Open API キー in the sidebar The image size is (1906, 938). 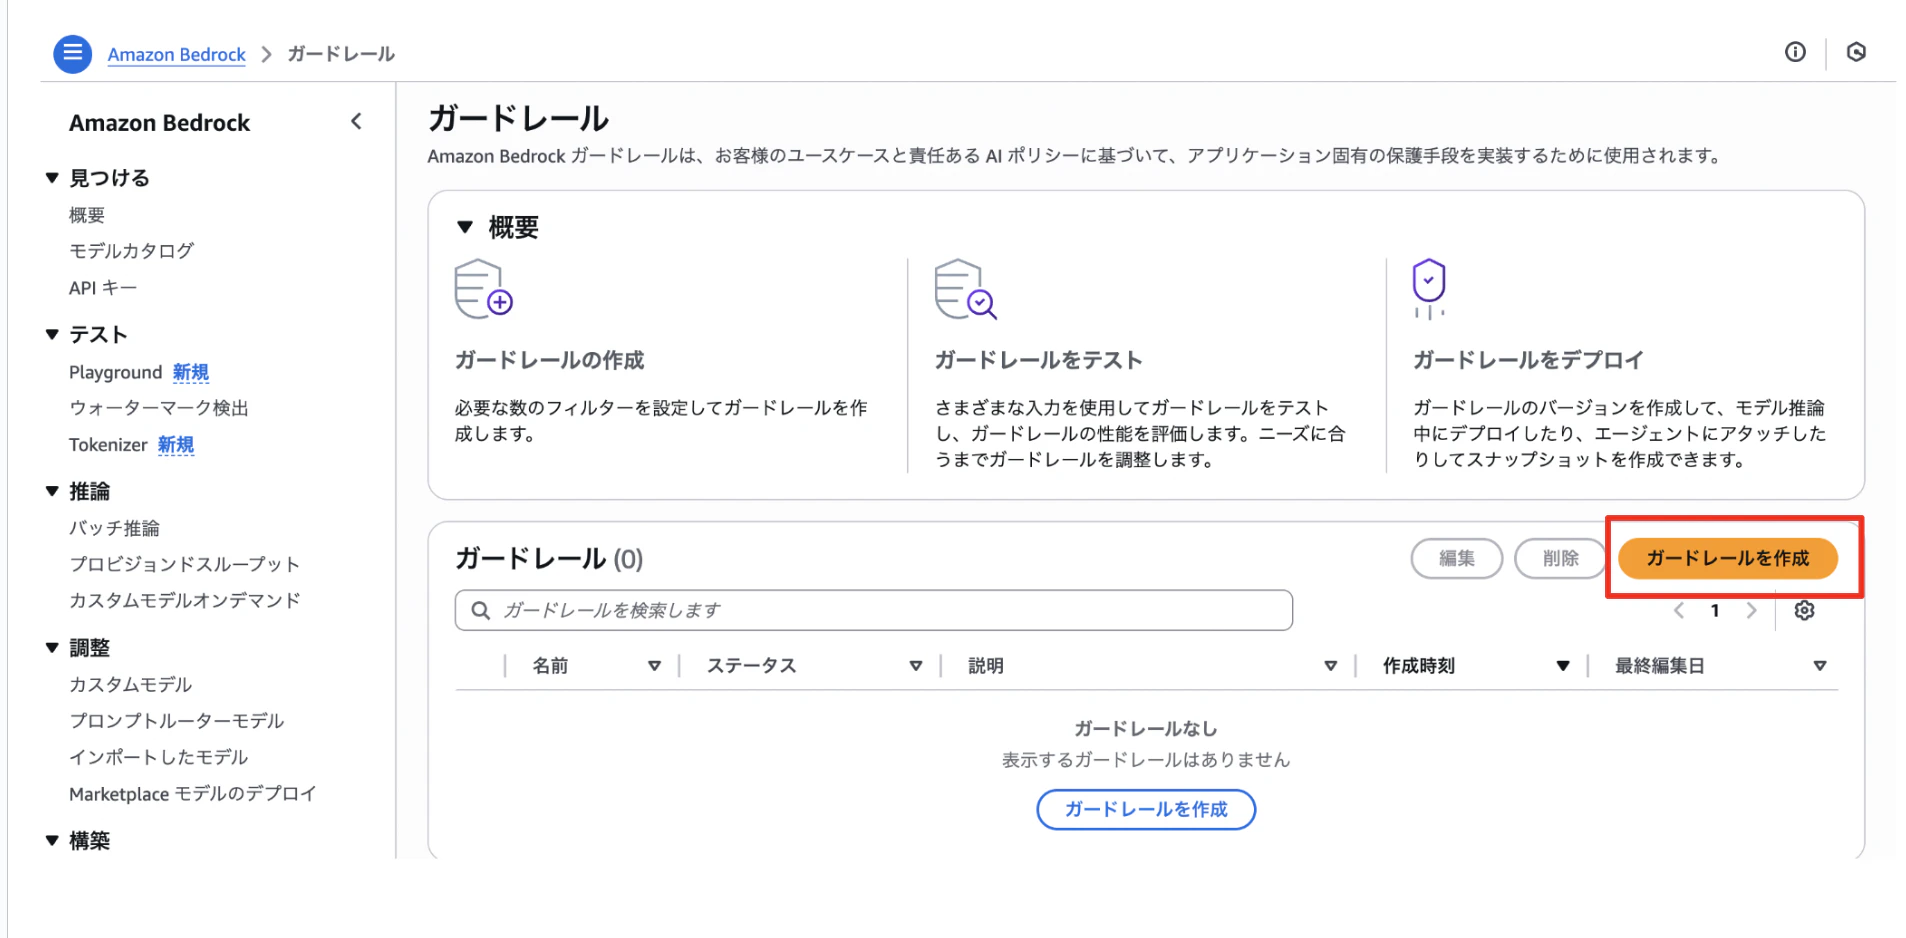point(103,288)
